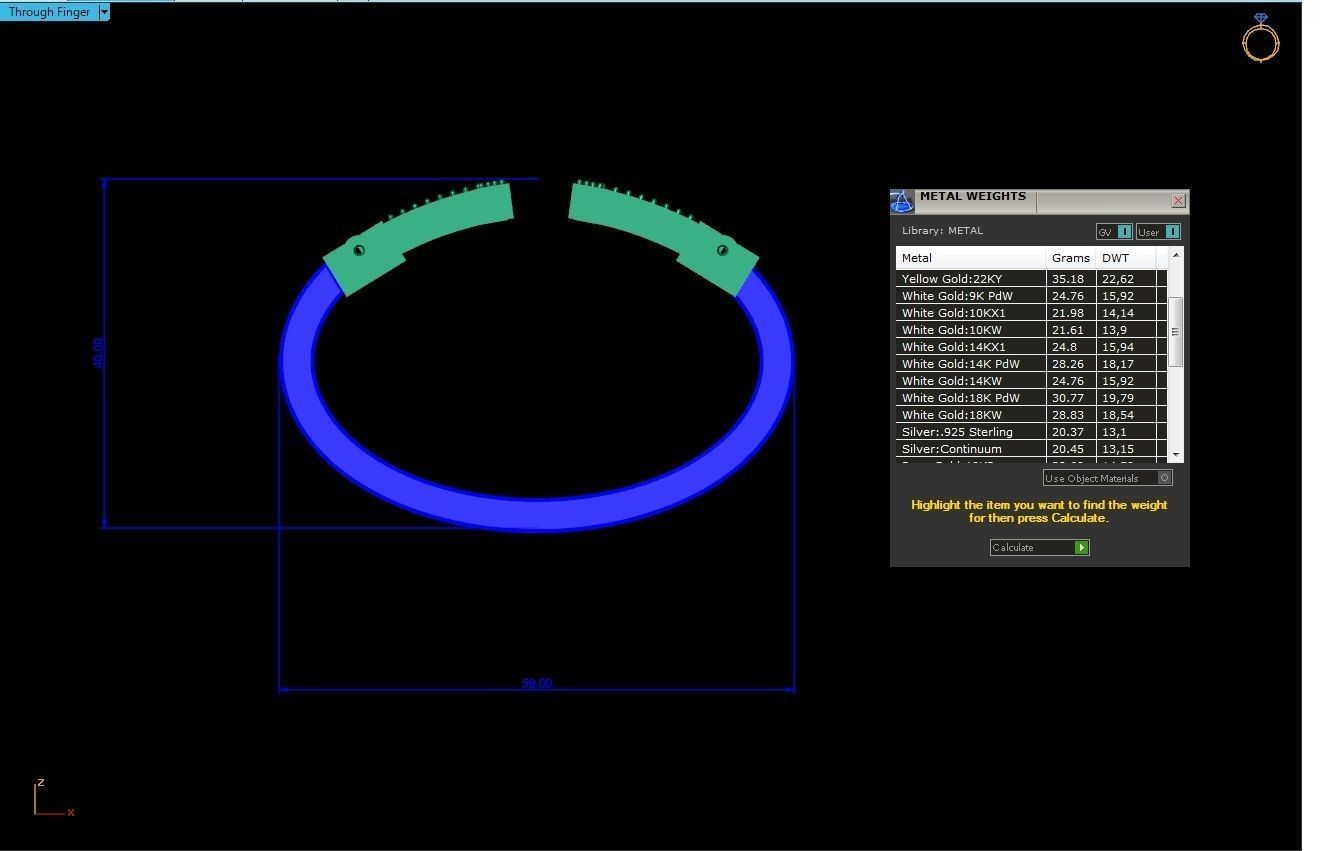Select the White Gold:9K PdW row

click(x=1031, y=296)
